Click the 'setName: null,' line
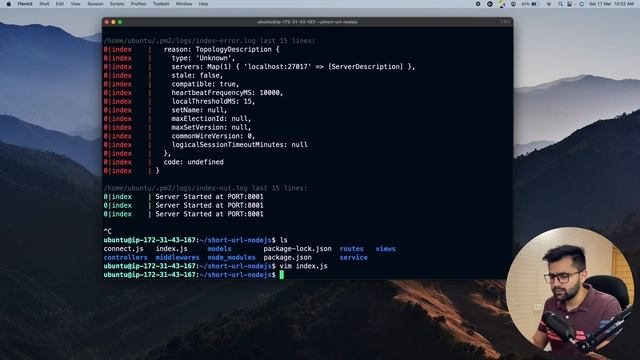Screen dimensions: 640x360 [199, 110]
